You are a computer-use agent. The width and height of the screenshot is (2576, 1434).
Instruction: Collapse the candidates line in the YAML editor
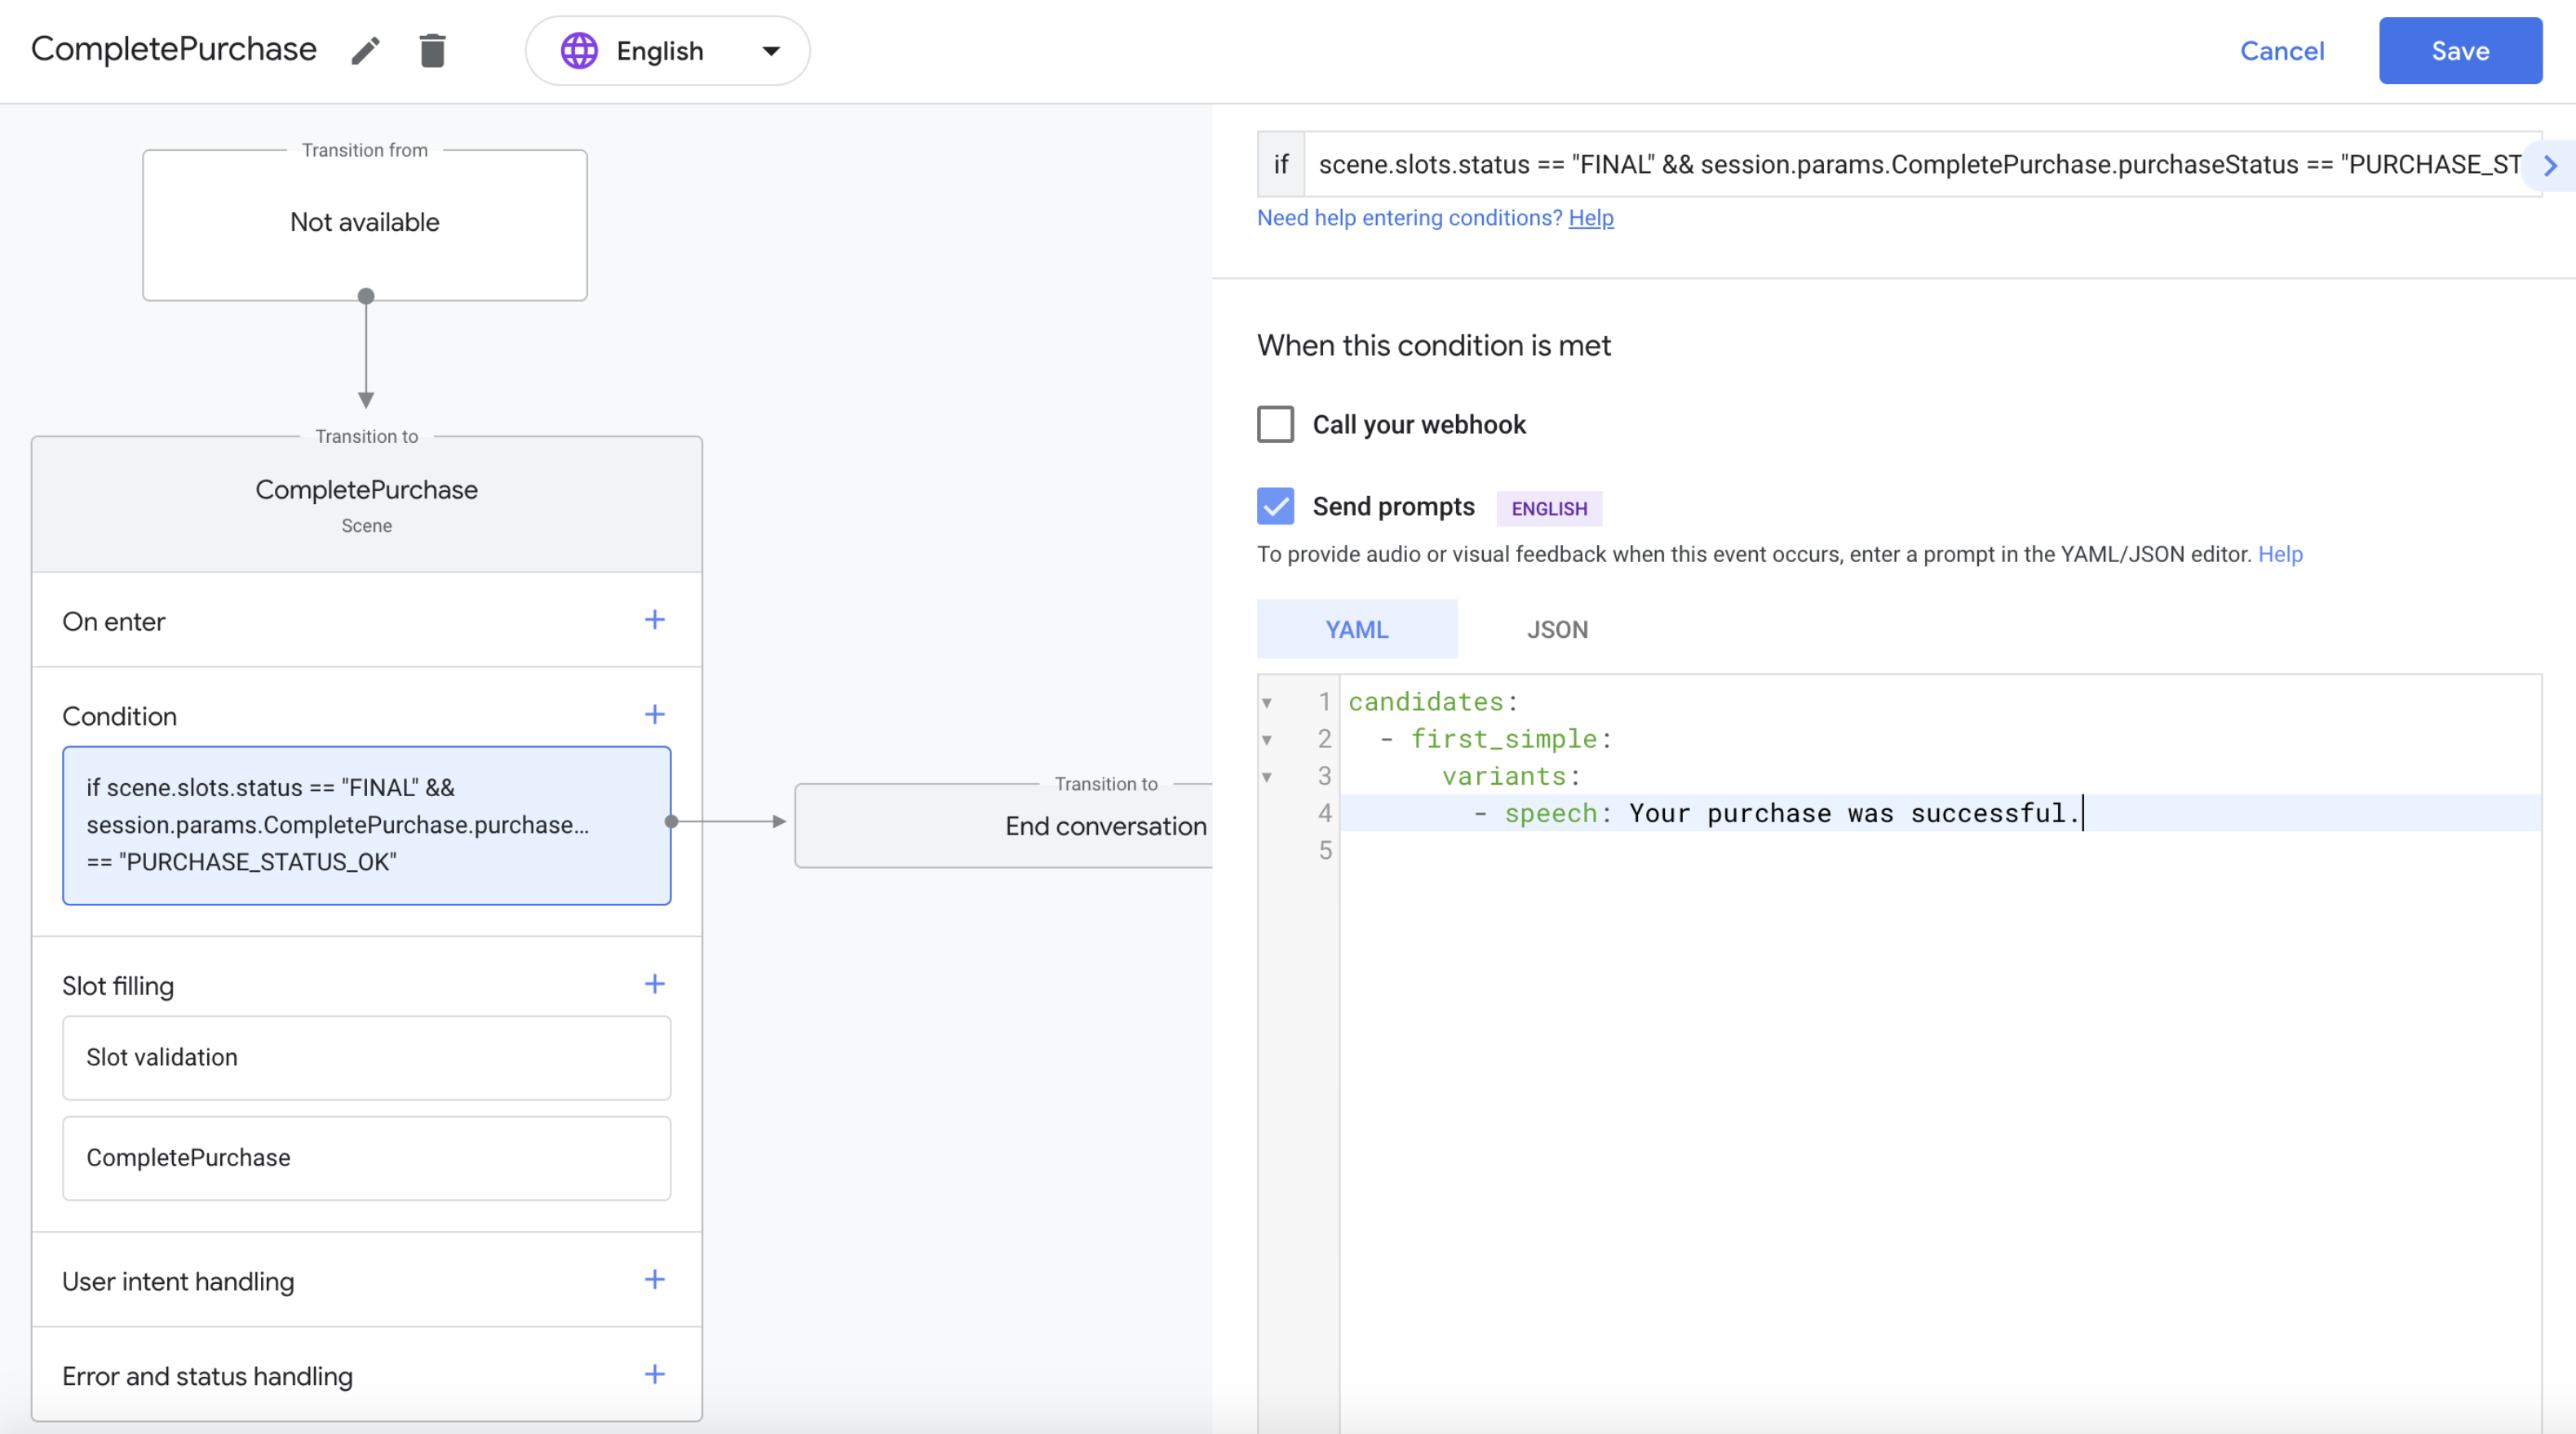1267,703
